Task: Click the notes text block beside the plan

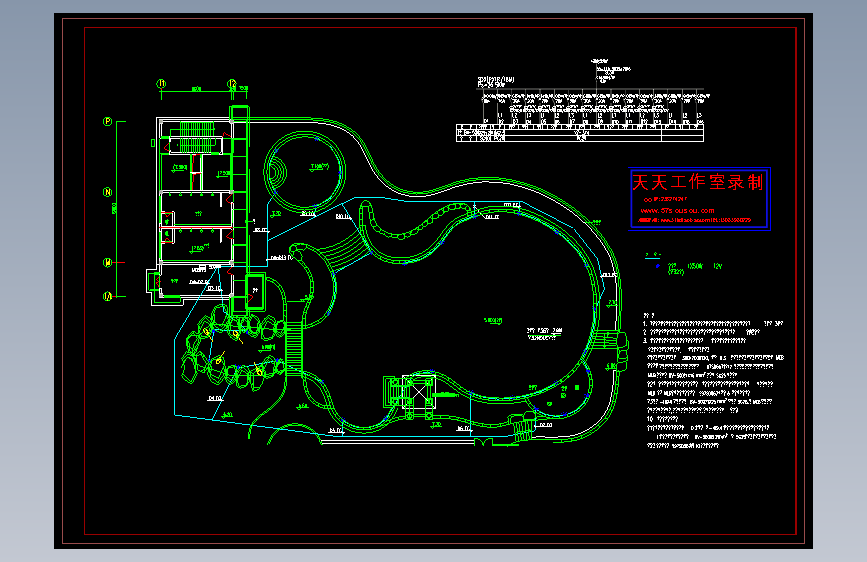Action: [713, 381]
